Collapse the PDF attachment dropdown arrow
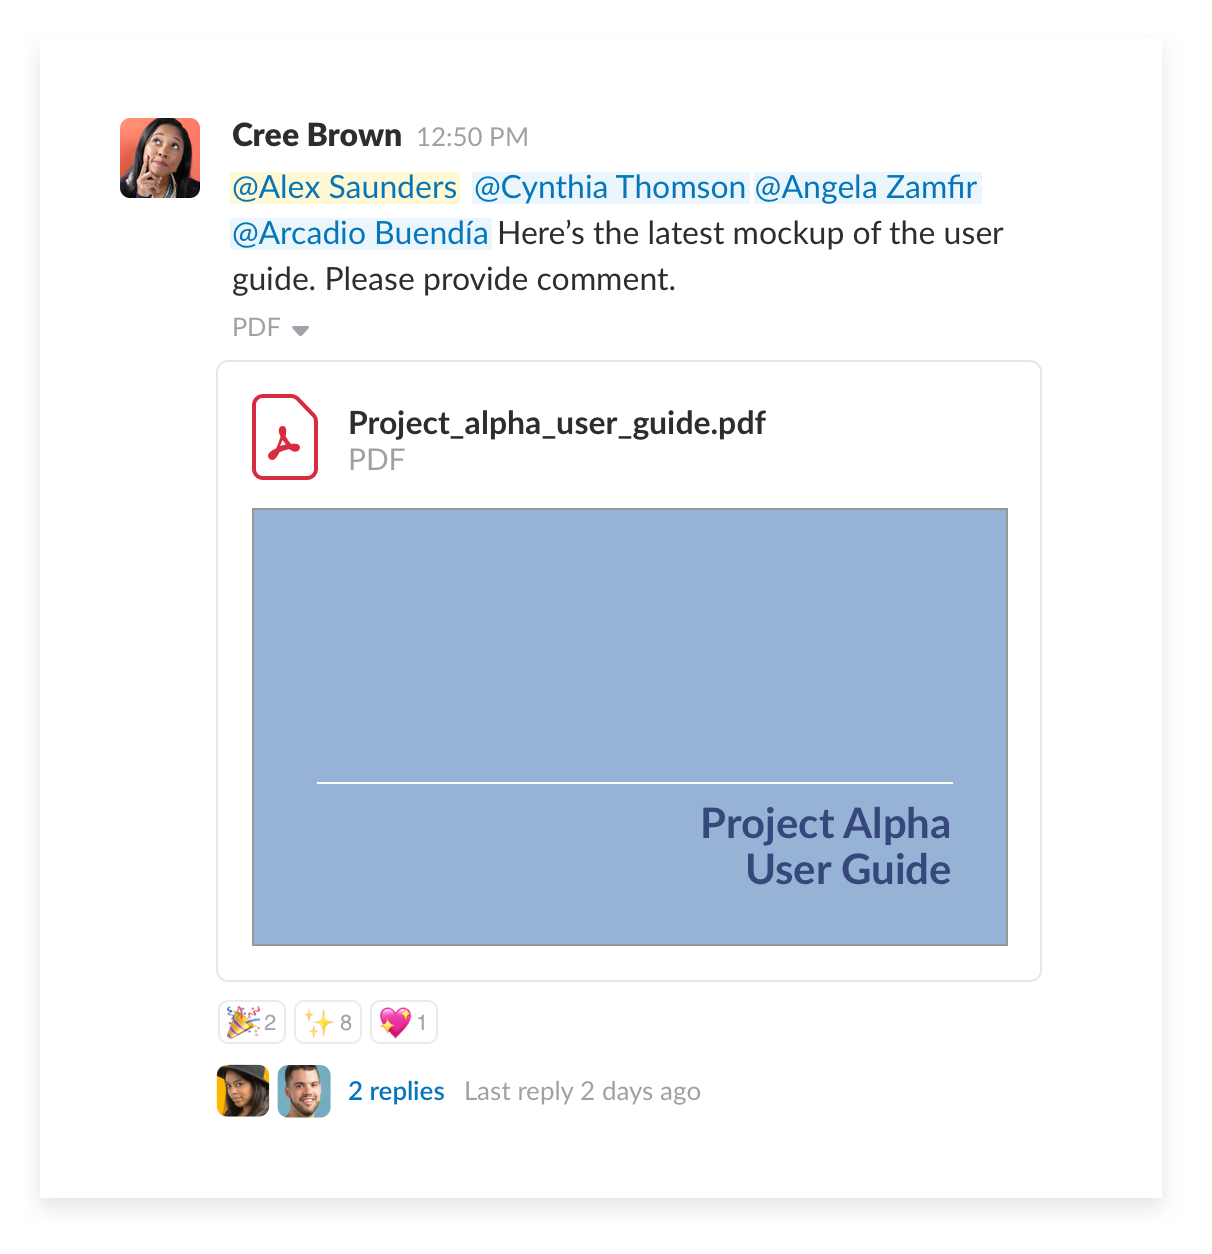The height and width of the screenshot is (1254, 1212). click(x=300, y=330)
